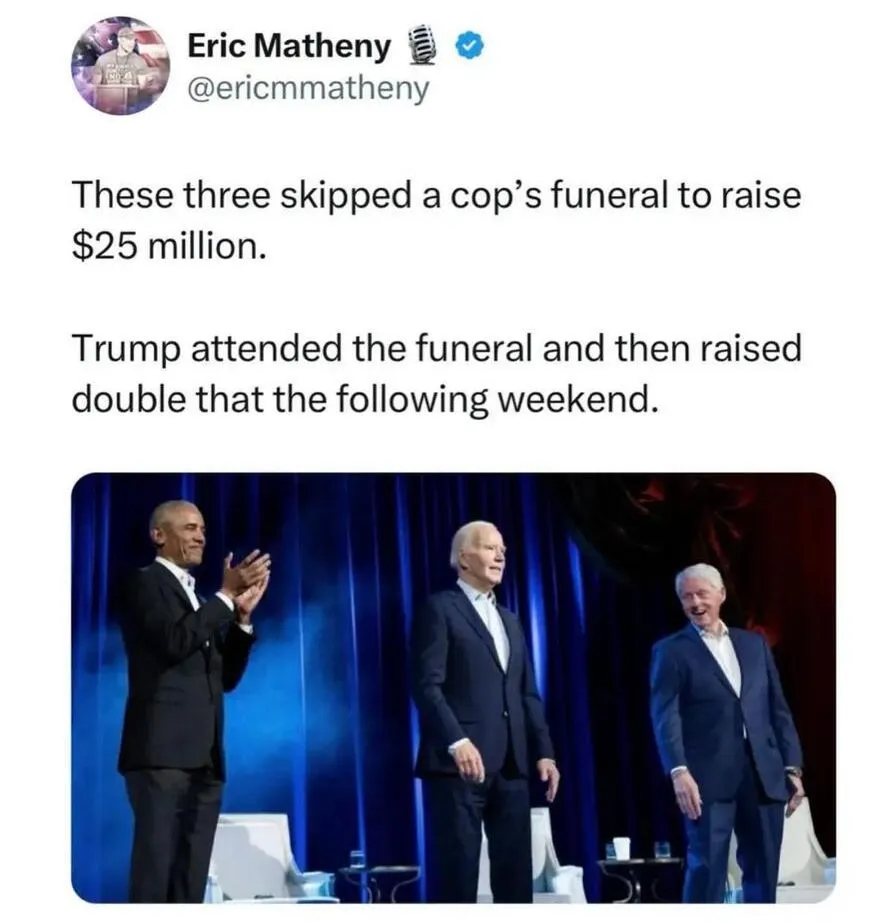Click the microphone emoji beside the name
The image size is (895, 922).
click(422, 46)
